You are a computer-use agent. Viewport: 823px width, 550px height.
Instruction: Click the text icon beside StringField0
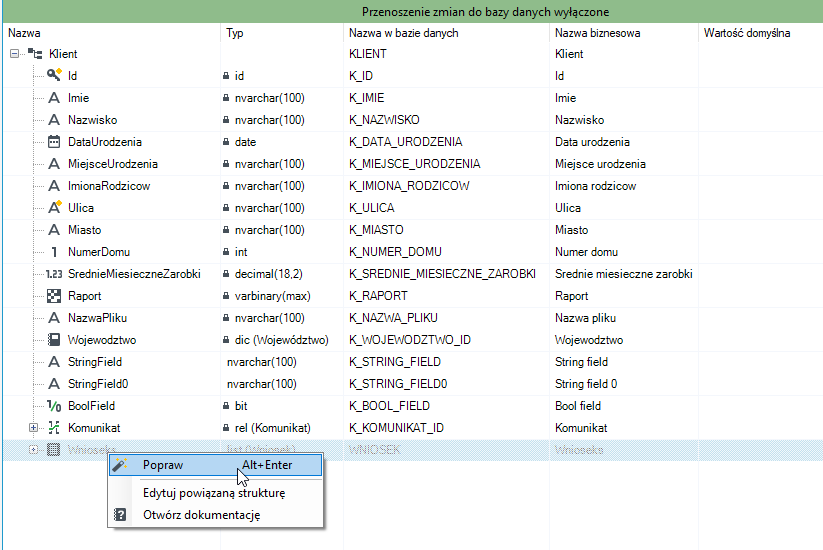(54, 384)
